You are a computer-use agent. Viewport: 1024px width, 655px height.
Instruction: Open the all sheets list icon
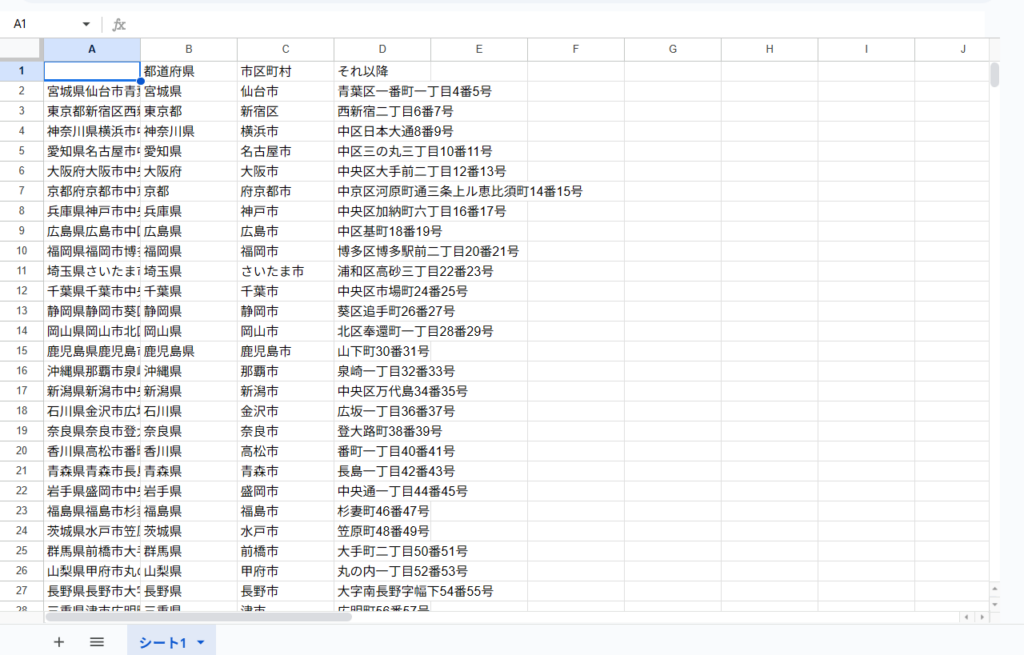pyautogui.click(x=97, y=642)
